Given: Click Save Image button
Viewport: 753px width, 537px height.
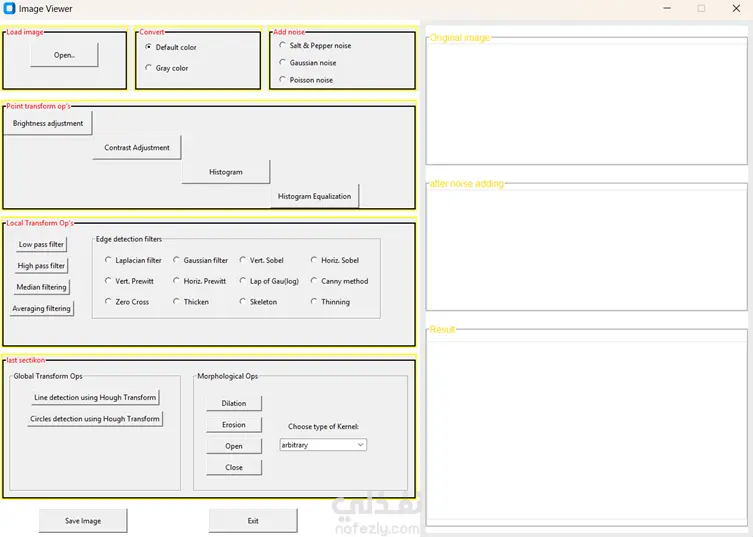Looking at the screenshot, I should click(83, 521).
